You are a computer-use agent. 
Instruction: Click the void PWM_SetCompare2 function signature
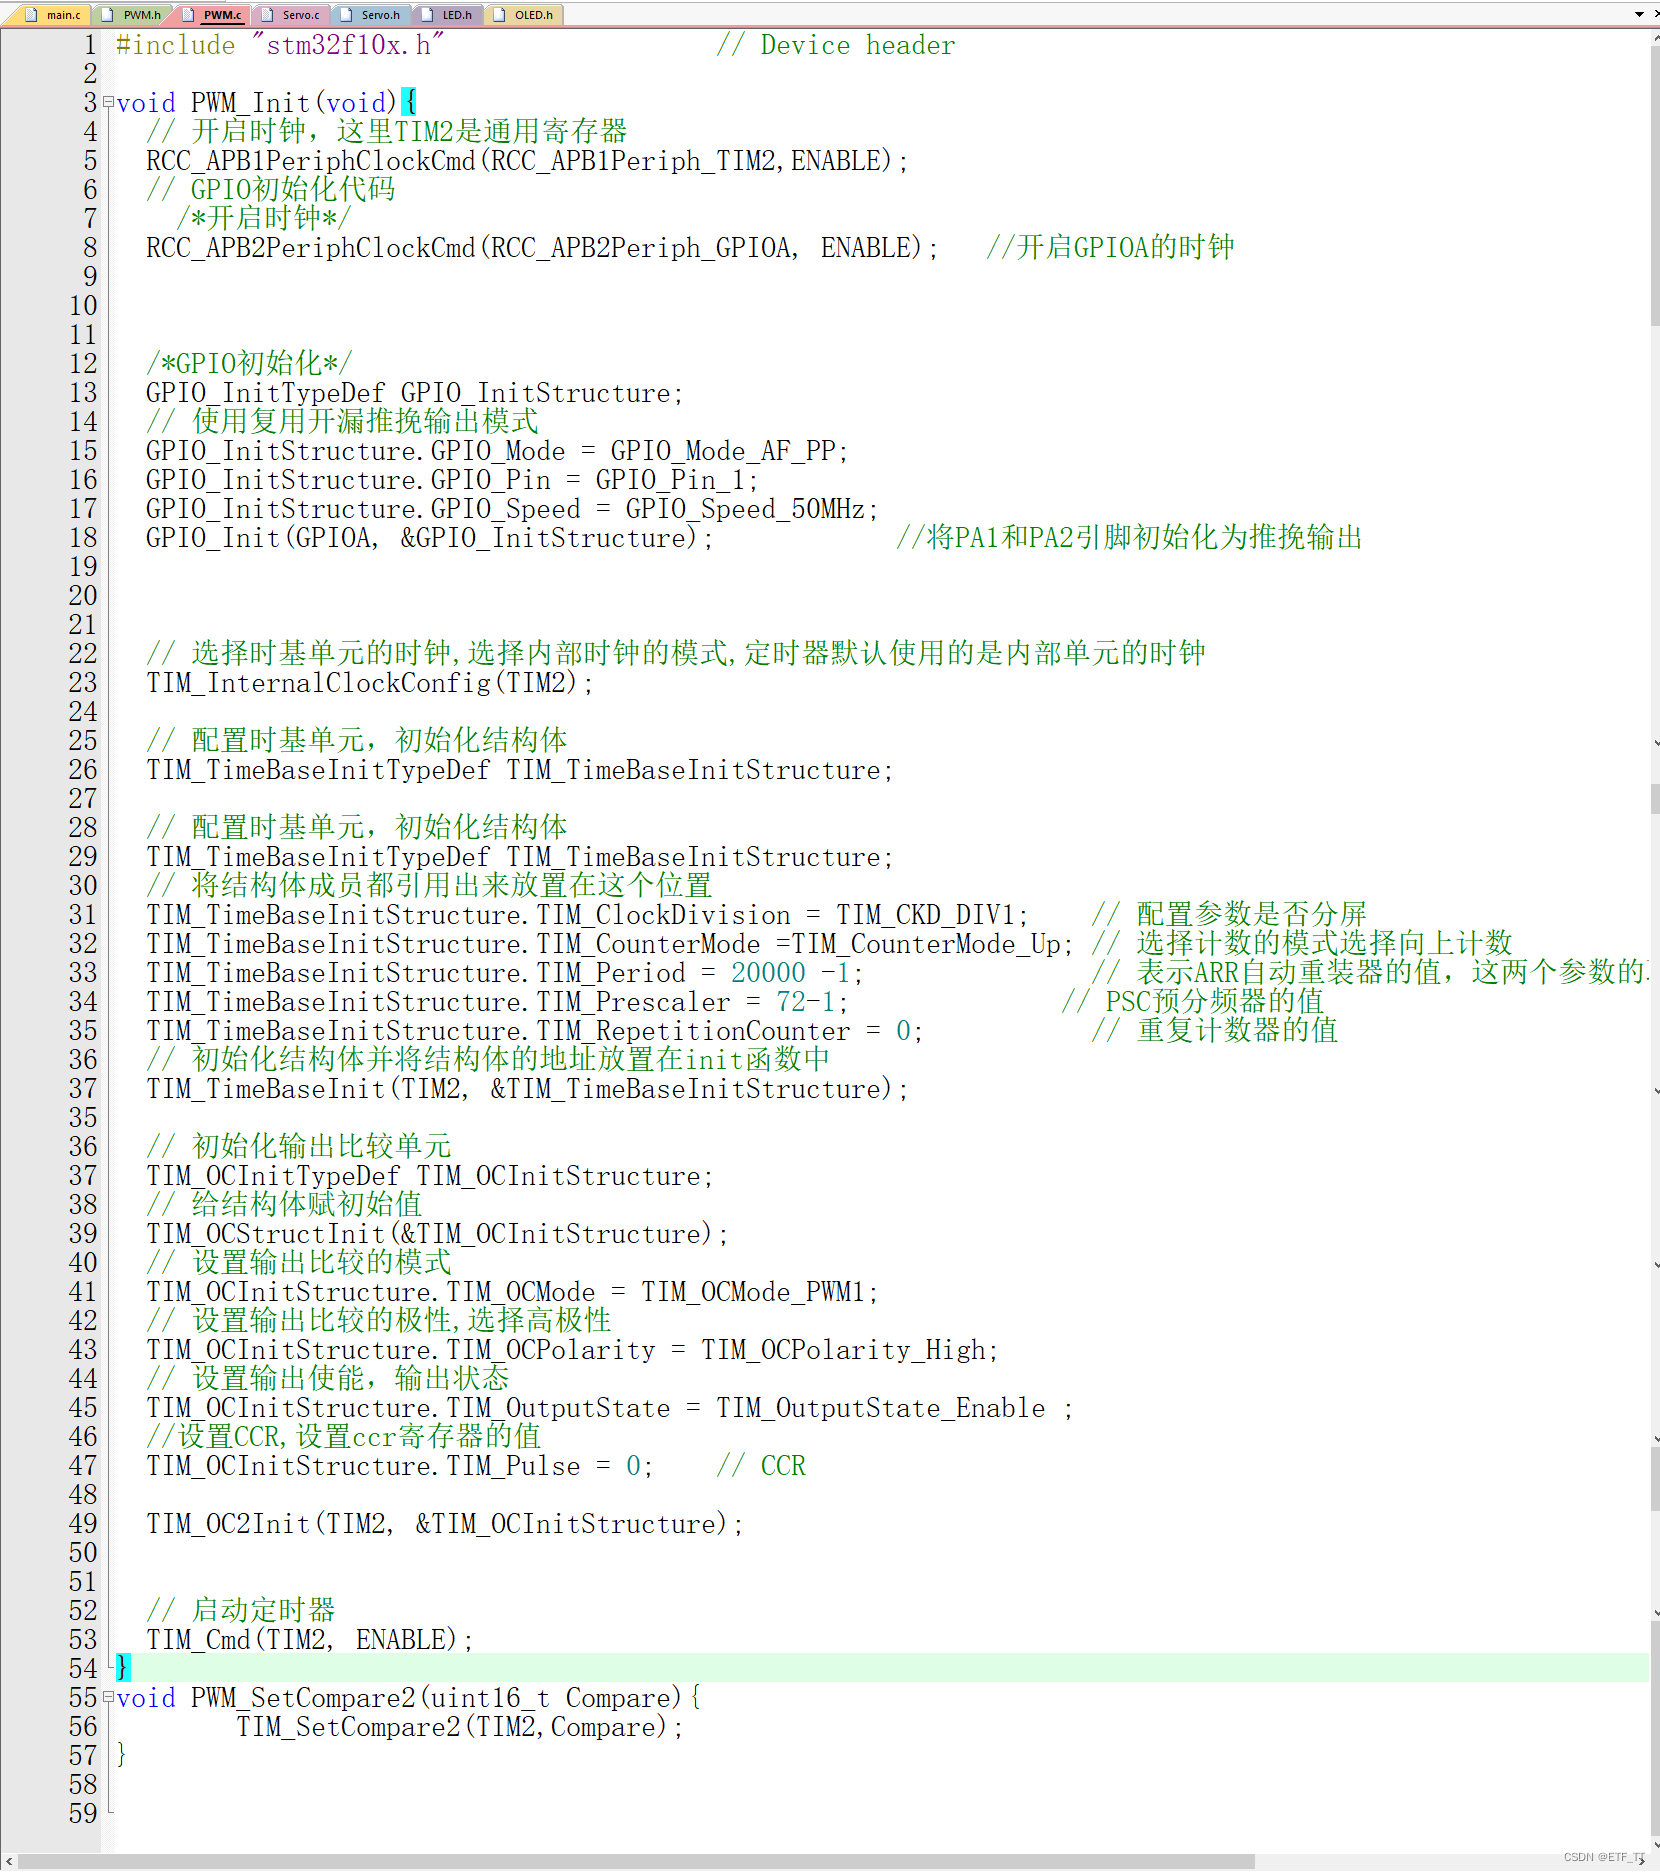coord(408,1698)
